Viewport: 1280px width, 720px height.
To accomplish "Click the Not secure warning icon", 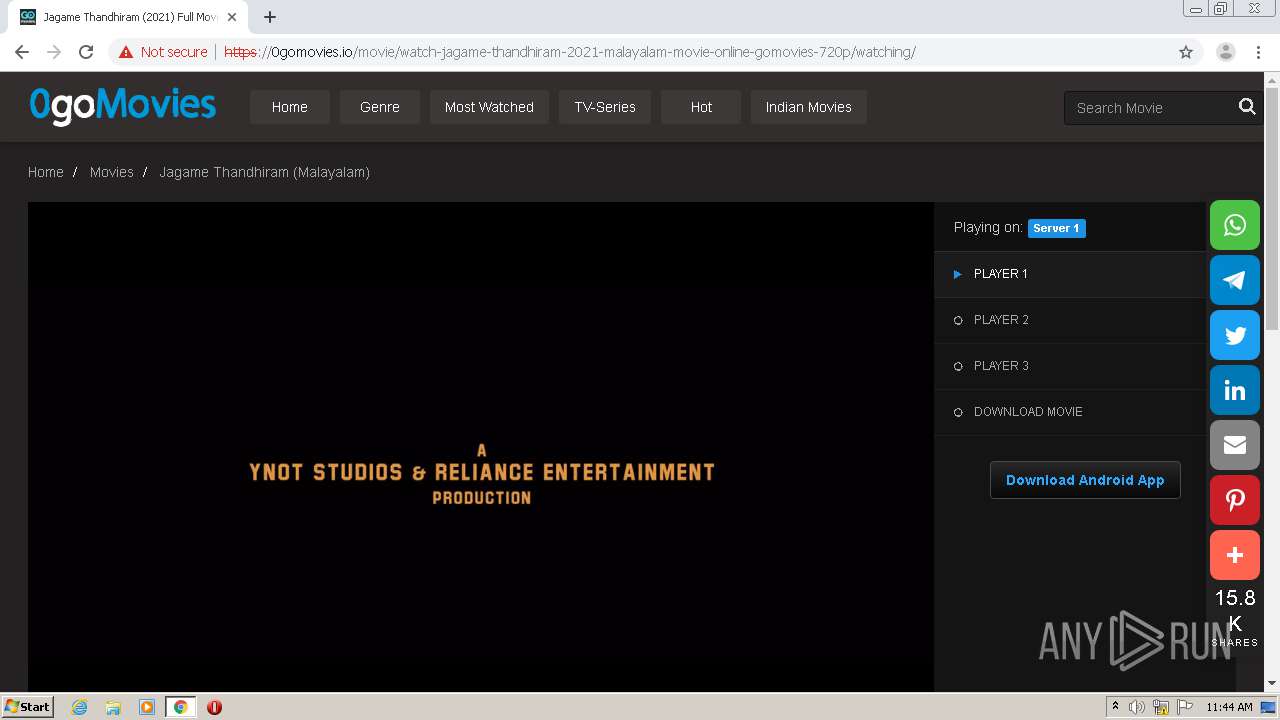I will tap(126, 52).
